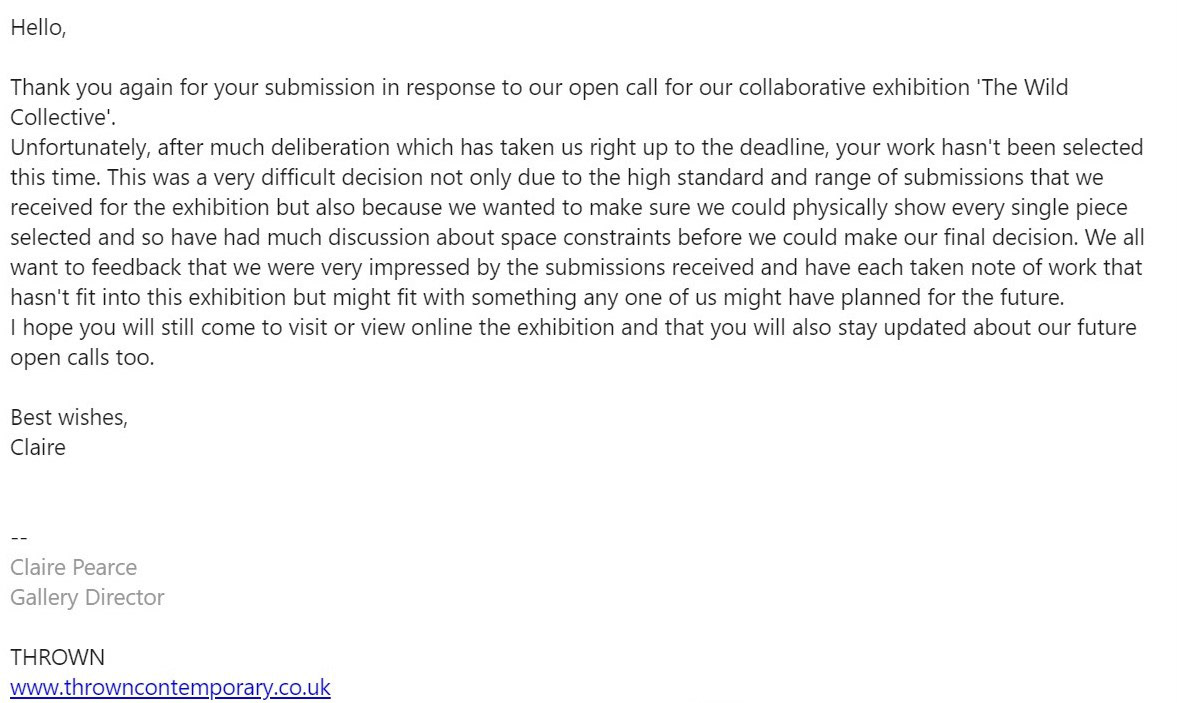Viewport: 1177px width, 703px height.
Task: Click the phrase 'The Wild' exhibition title
Action: coord(1025,88)
